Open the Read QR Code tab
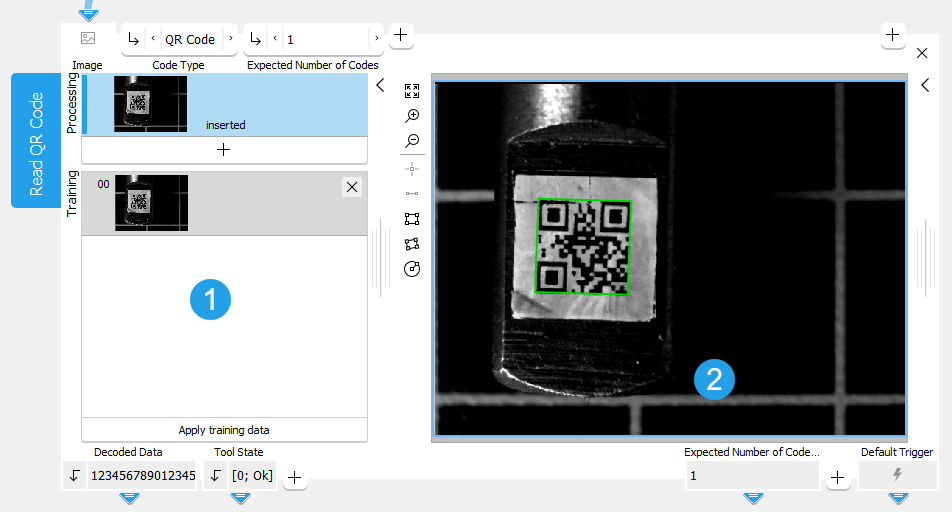This screenshot has width=952, height=512. click(x=36, y=141)
